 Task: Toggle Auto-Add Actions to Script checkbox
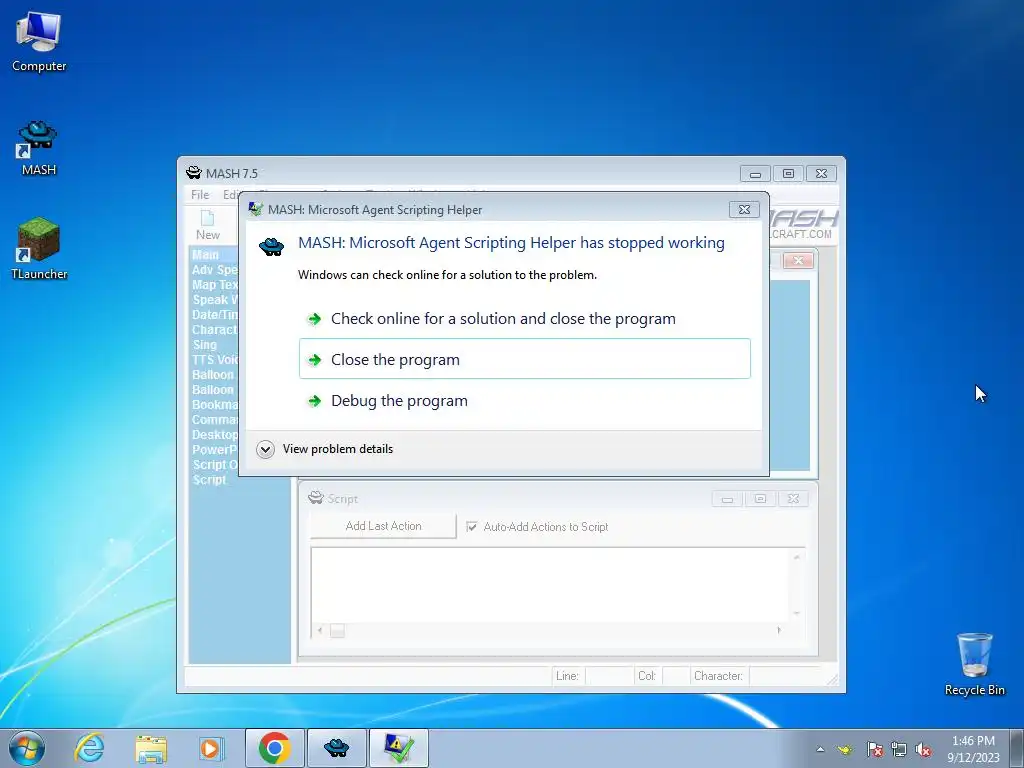472,526
